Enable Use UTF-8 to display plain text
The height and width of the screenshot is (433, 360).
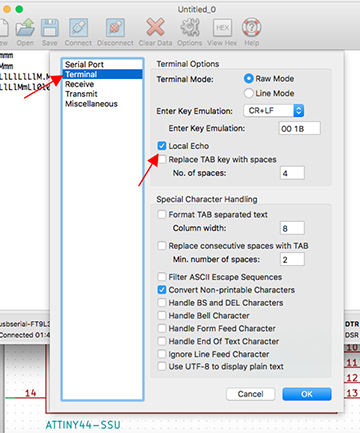click(x=162, y=366)
